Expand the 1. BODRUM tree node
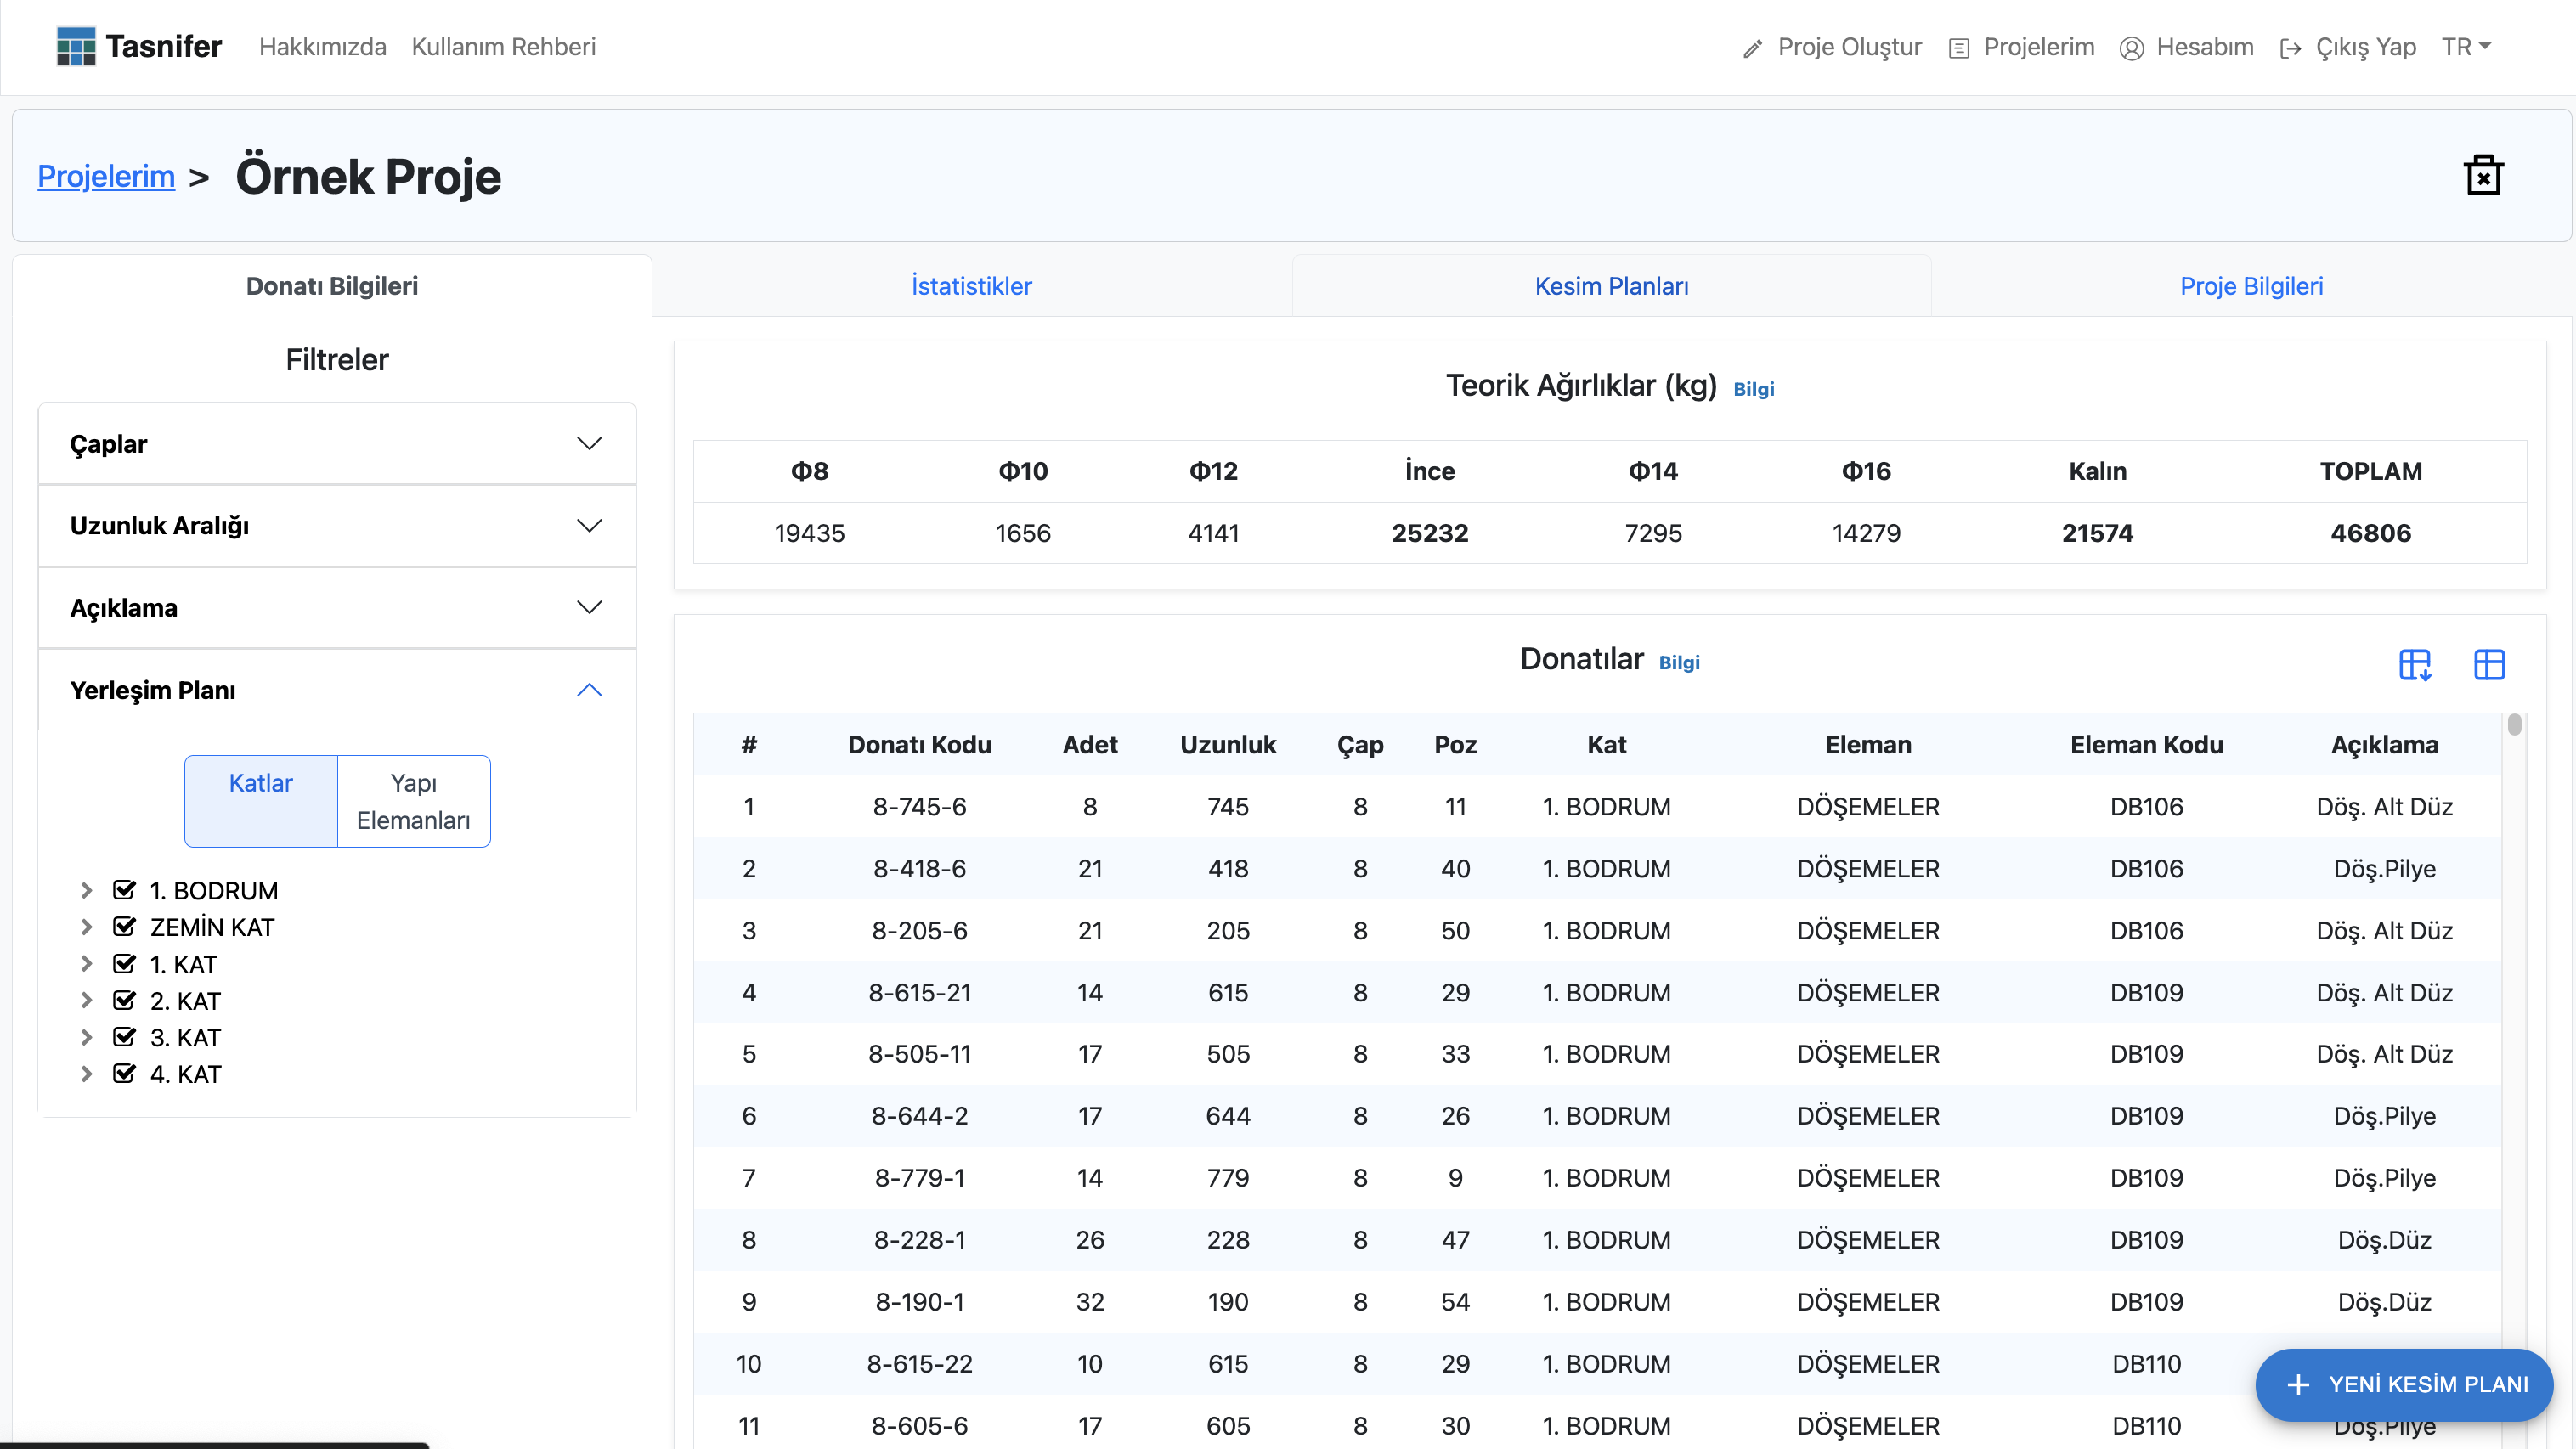This screenshot has width=2576, height=1449. 86,890
